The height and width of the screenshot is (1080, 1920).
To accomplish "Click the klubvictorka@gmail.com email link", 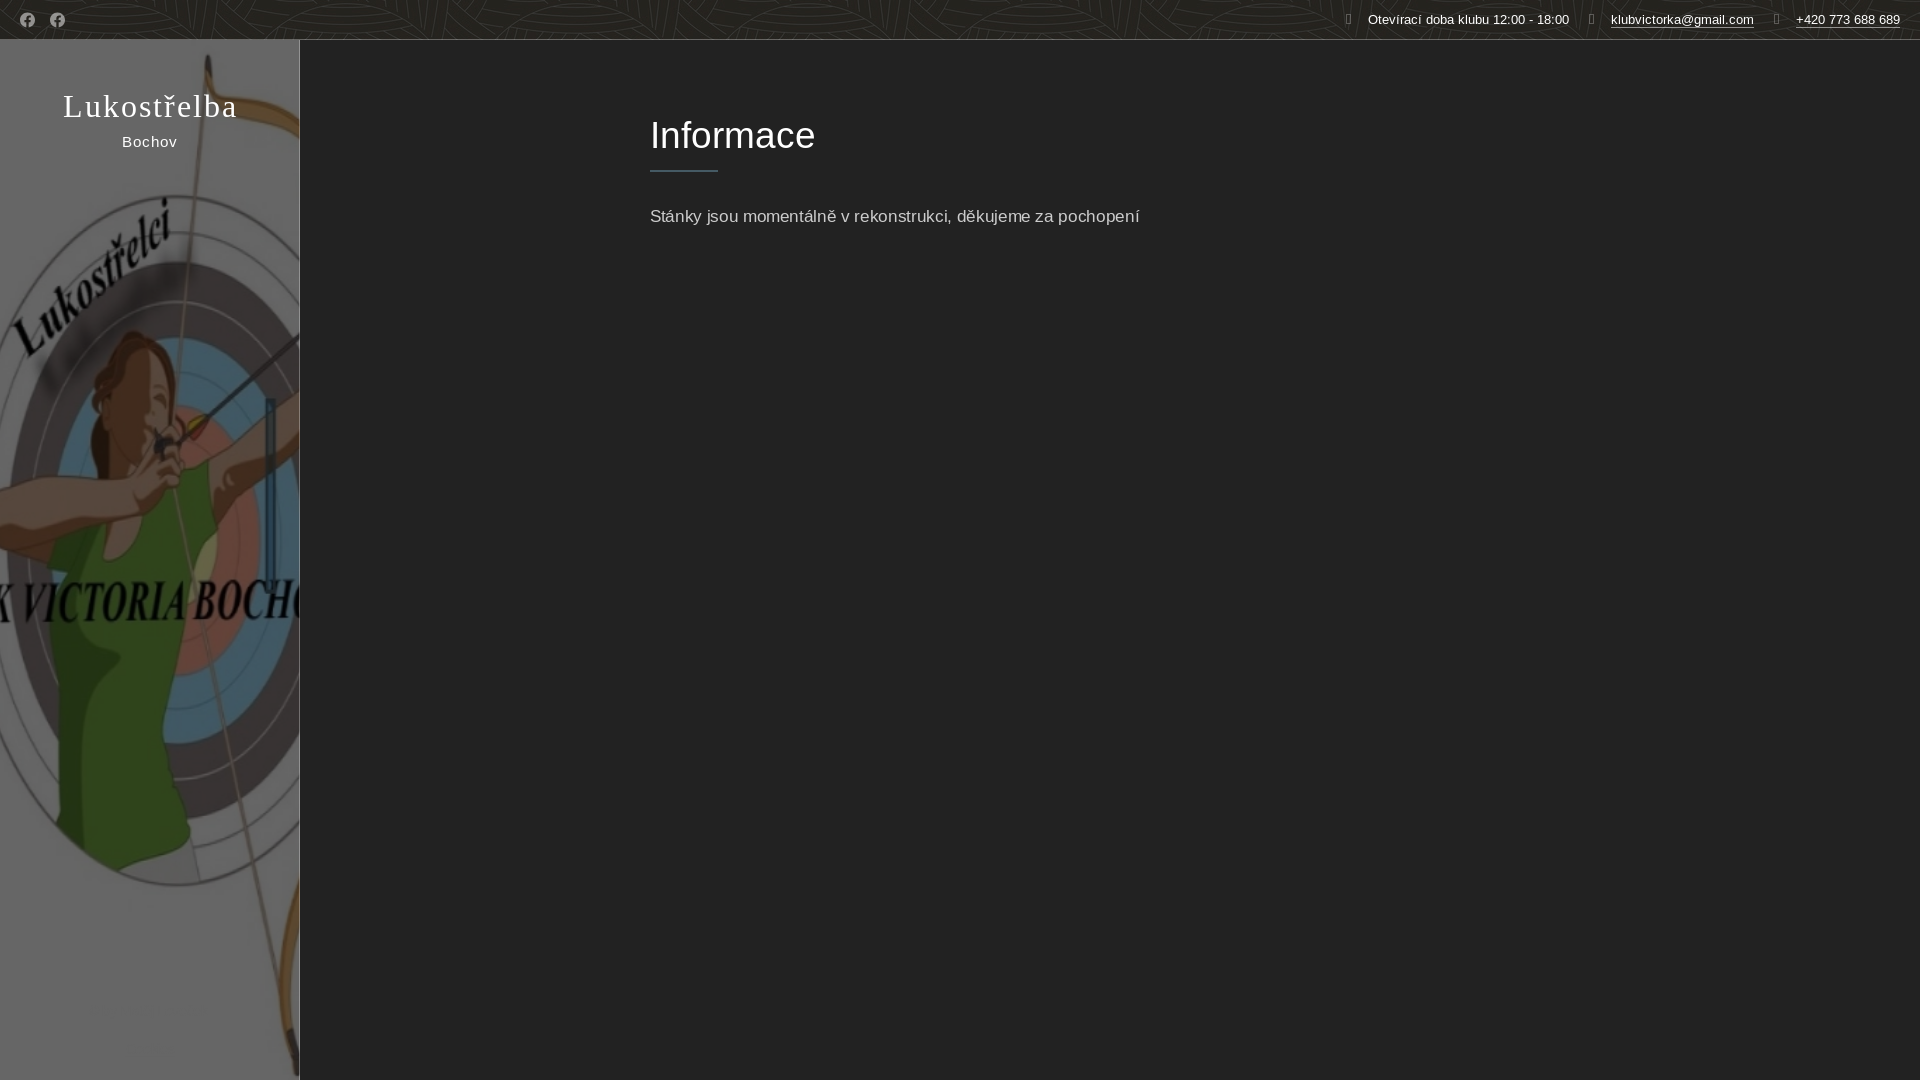I will point(1682,20).
